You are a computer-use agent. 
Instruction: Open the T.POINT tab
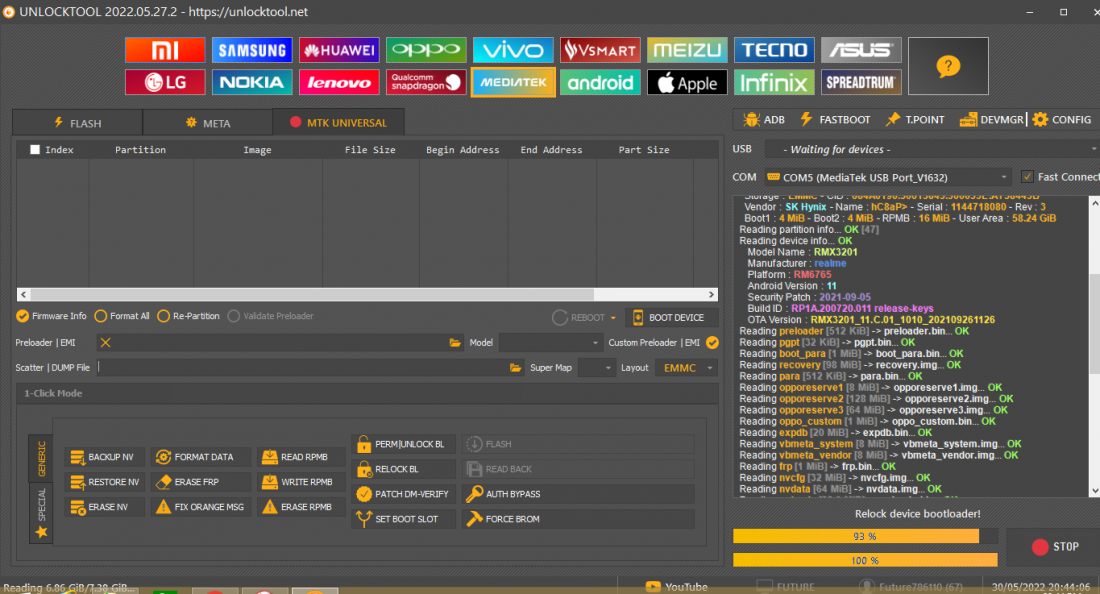915,119
